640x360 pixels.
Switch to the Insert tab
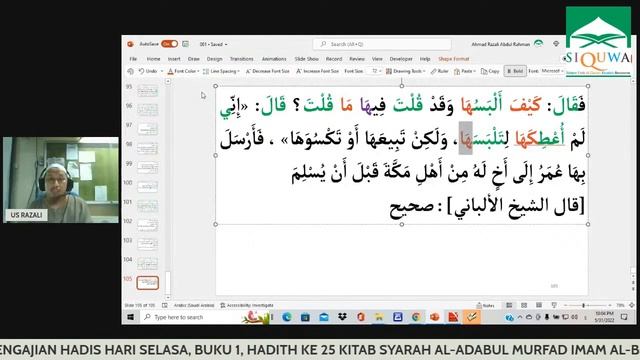coord(174,59)
